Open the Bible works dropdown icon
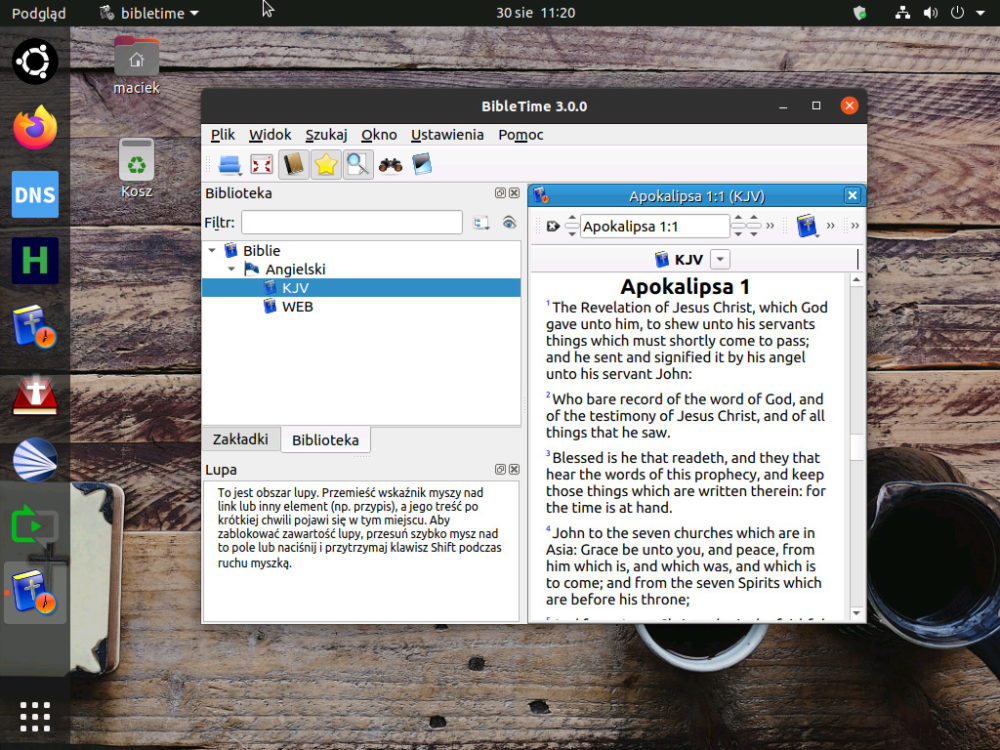1000x750 pixels. click(807, 226)
